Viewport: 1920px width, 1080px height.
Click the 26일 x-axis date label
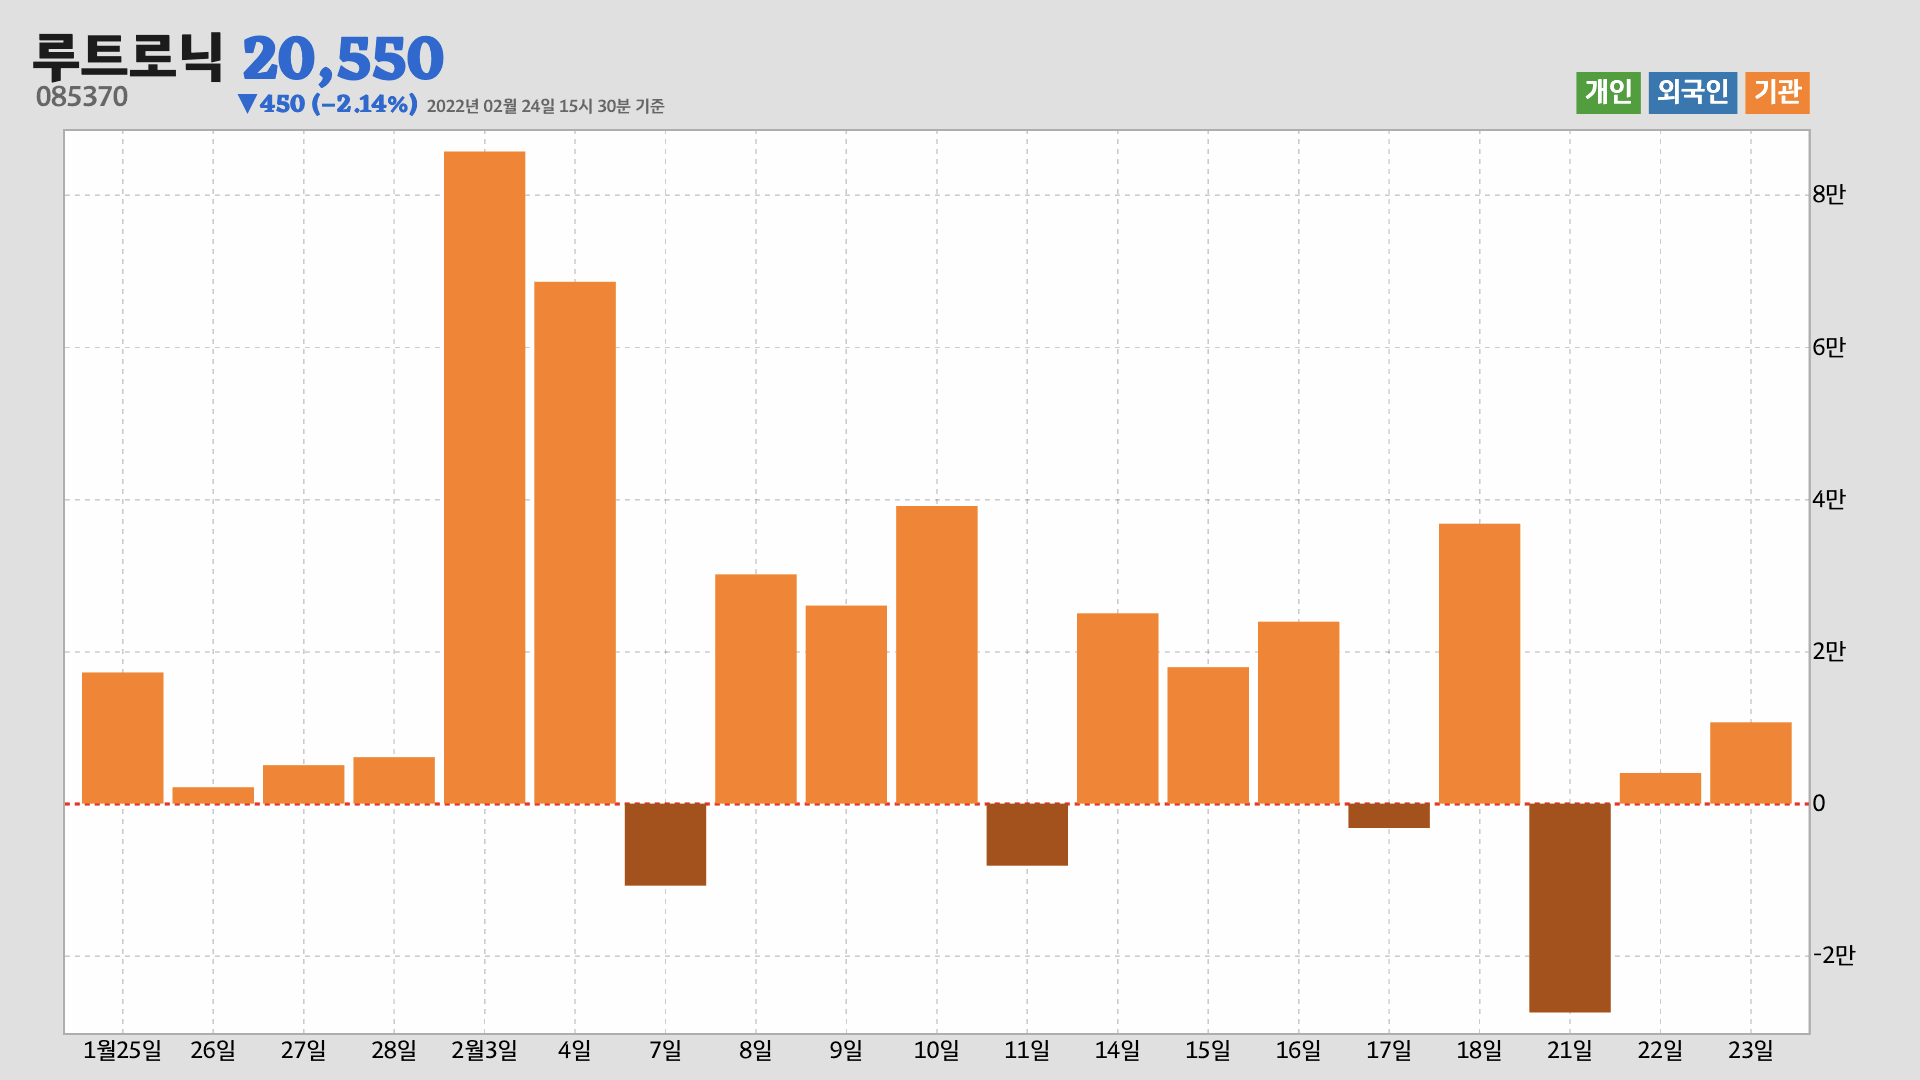[213, 1051]
